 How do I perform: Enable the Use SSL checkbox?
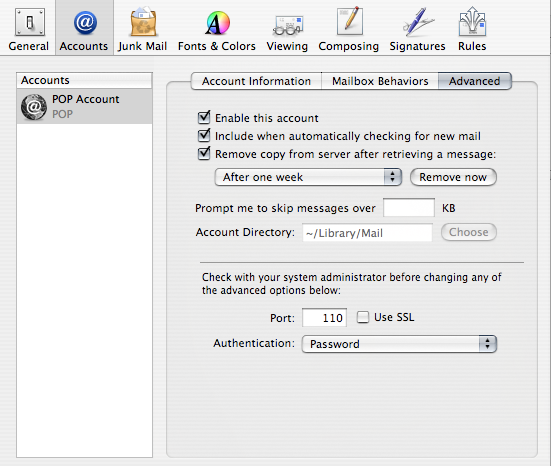pos(363,317)
